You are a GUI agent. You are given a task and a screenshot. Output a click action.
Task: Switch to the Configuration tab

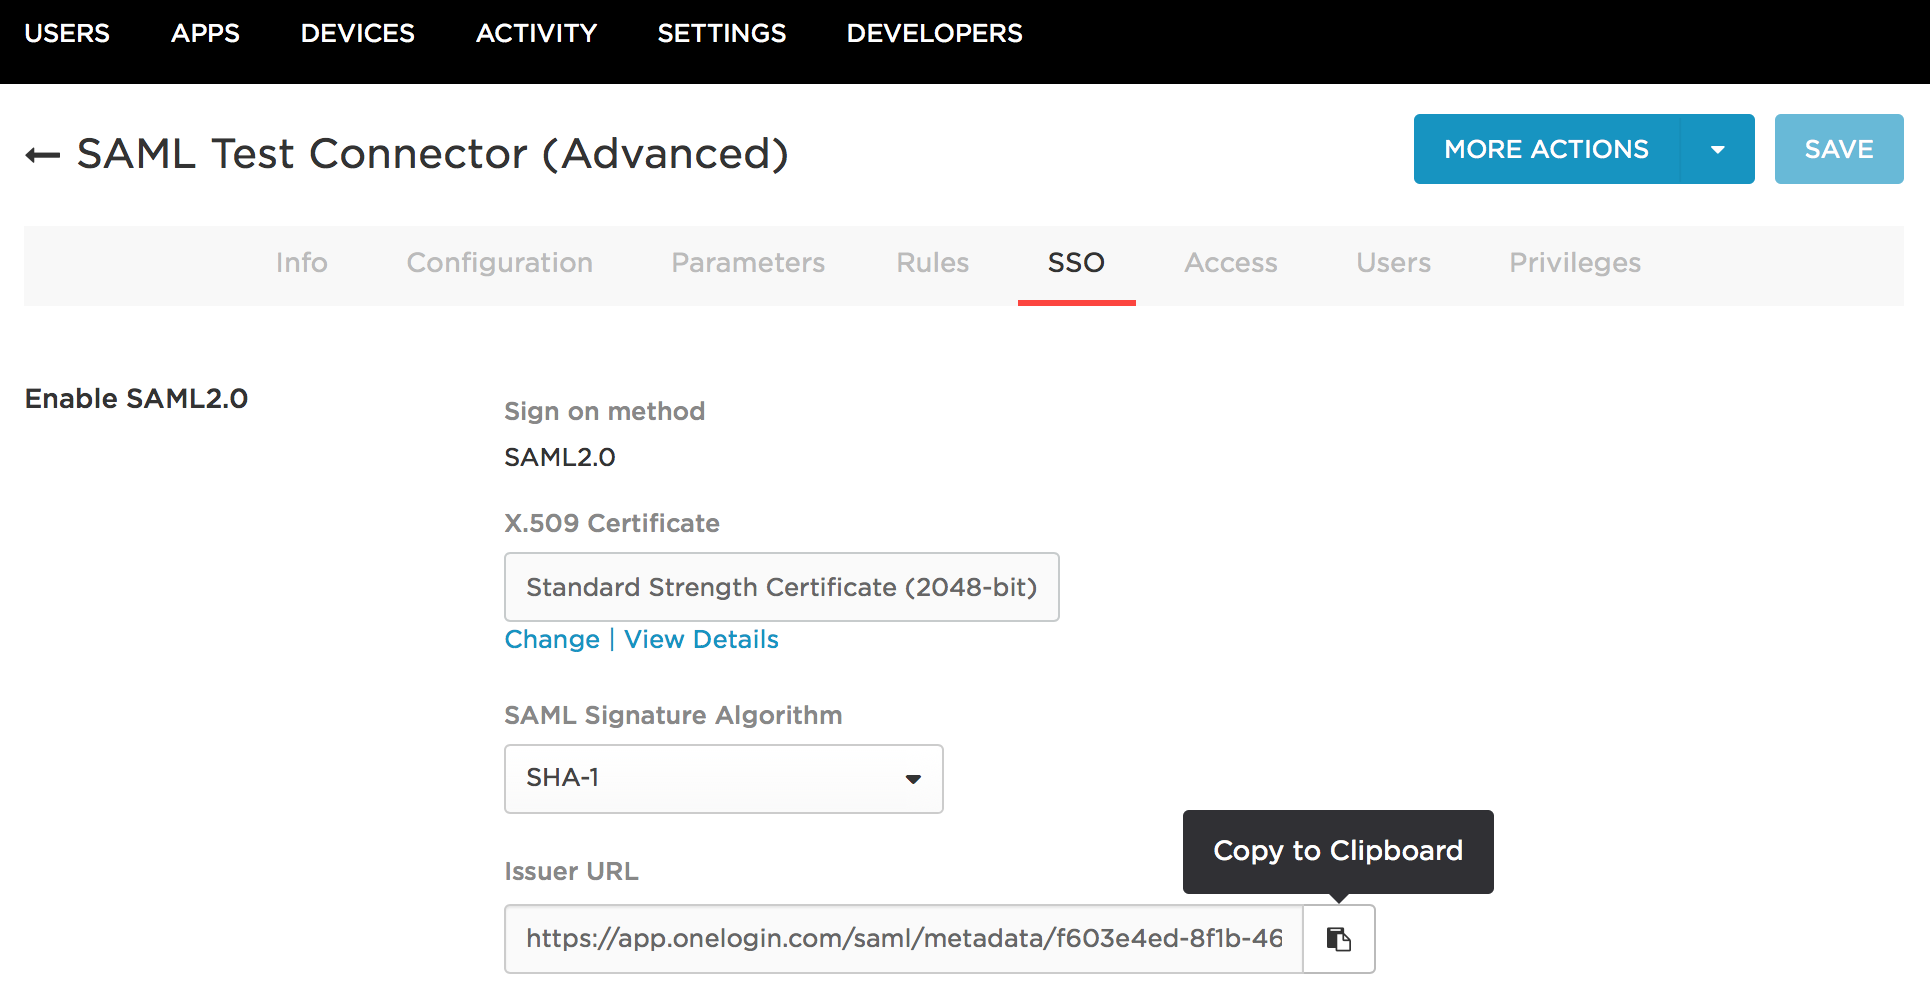coord(499,263)
